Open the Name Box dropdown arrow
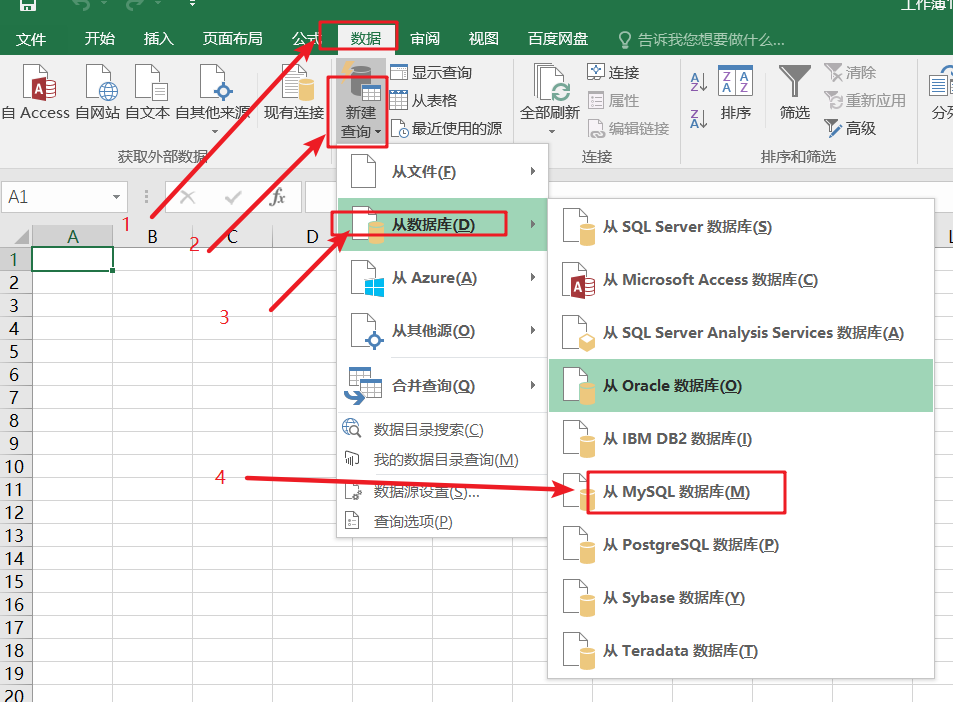Image resolution: width=953 pixels, height=702 pixels. (115, 197)
